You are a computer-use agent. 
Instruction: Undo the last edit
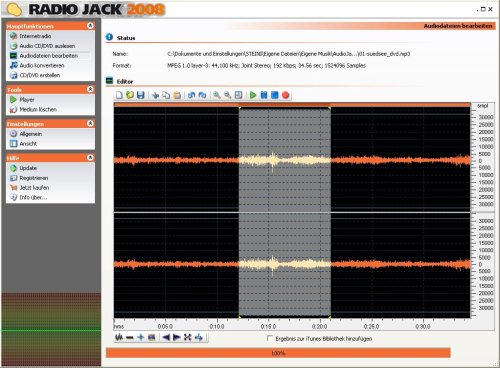[191, 95]
